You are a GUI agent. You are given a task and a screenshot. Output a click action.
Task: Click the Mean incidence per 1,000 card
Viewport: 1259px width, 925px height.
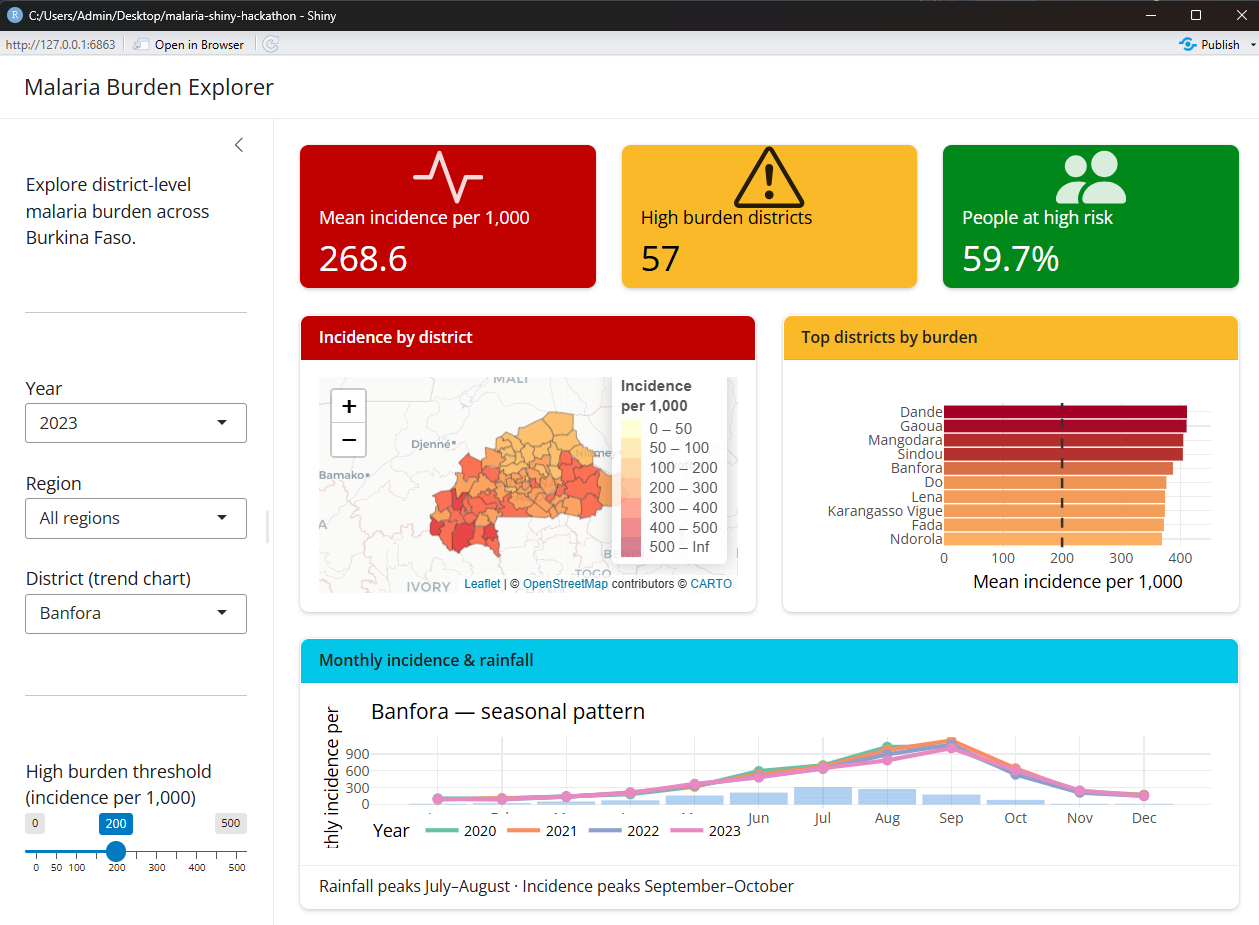click(x=448, y=216)
